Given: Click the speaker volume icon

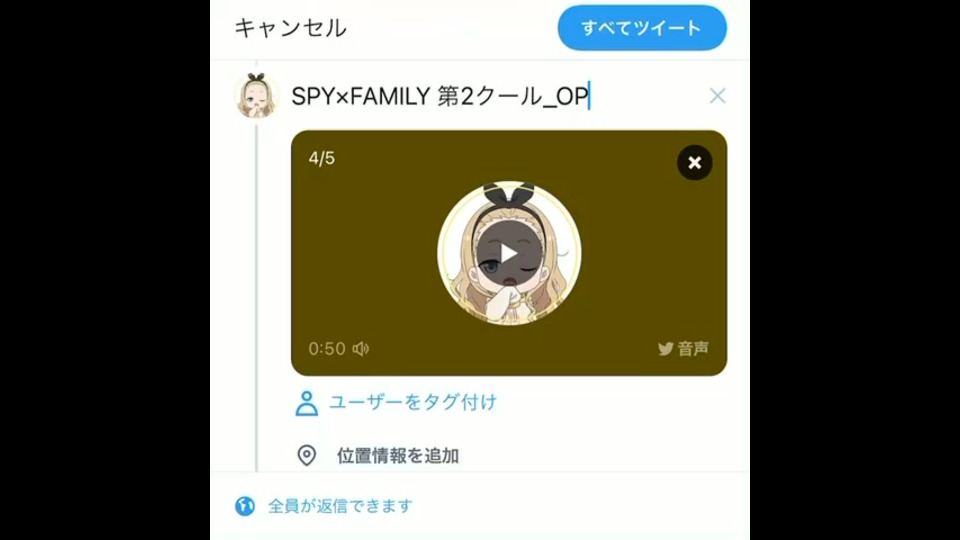Looking at the screenshot, I should click(x=361, y=348).
